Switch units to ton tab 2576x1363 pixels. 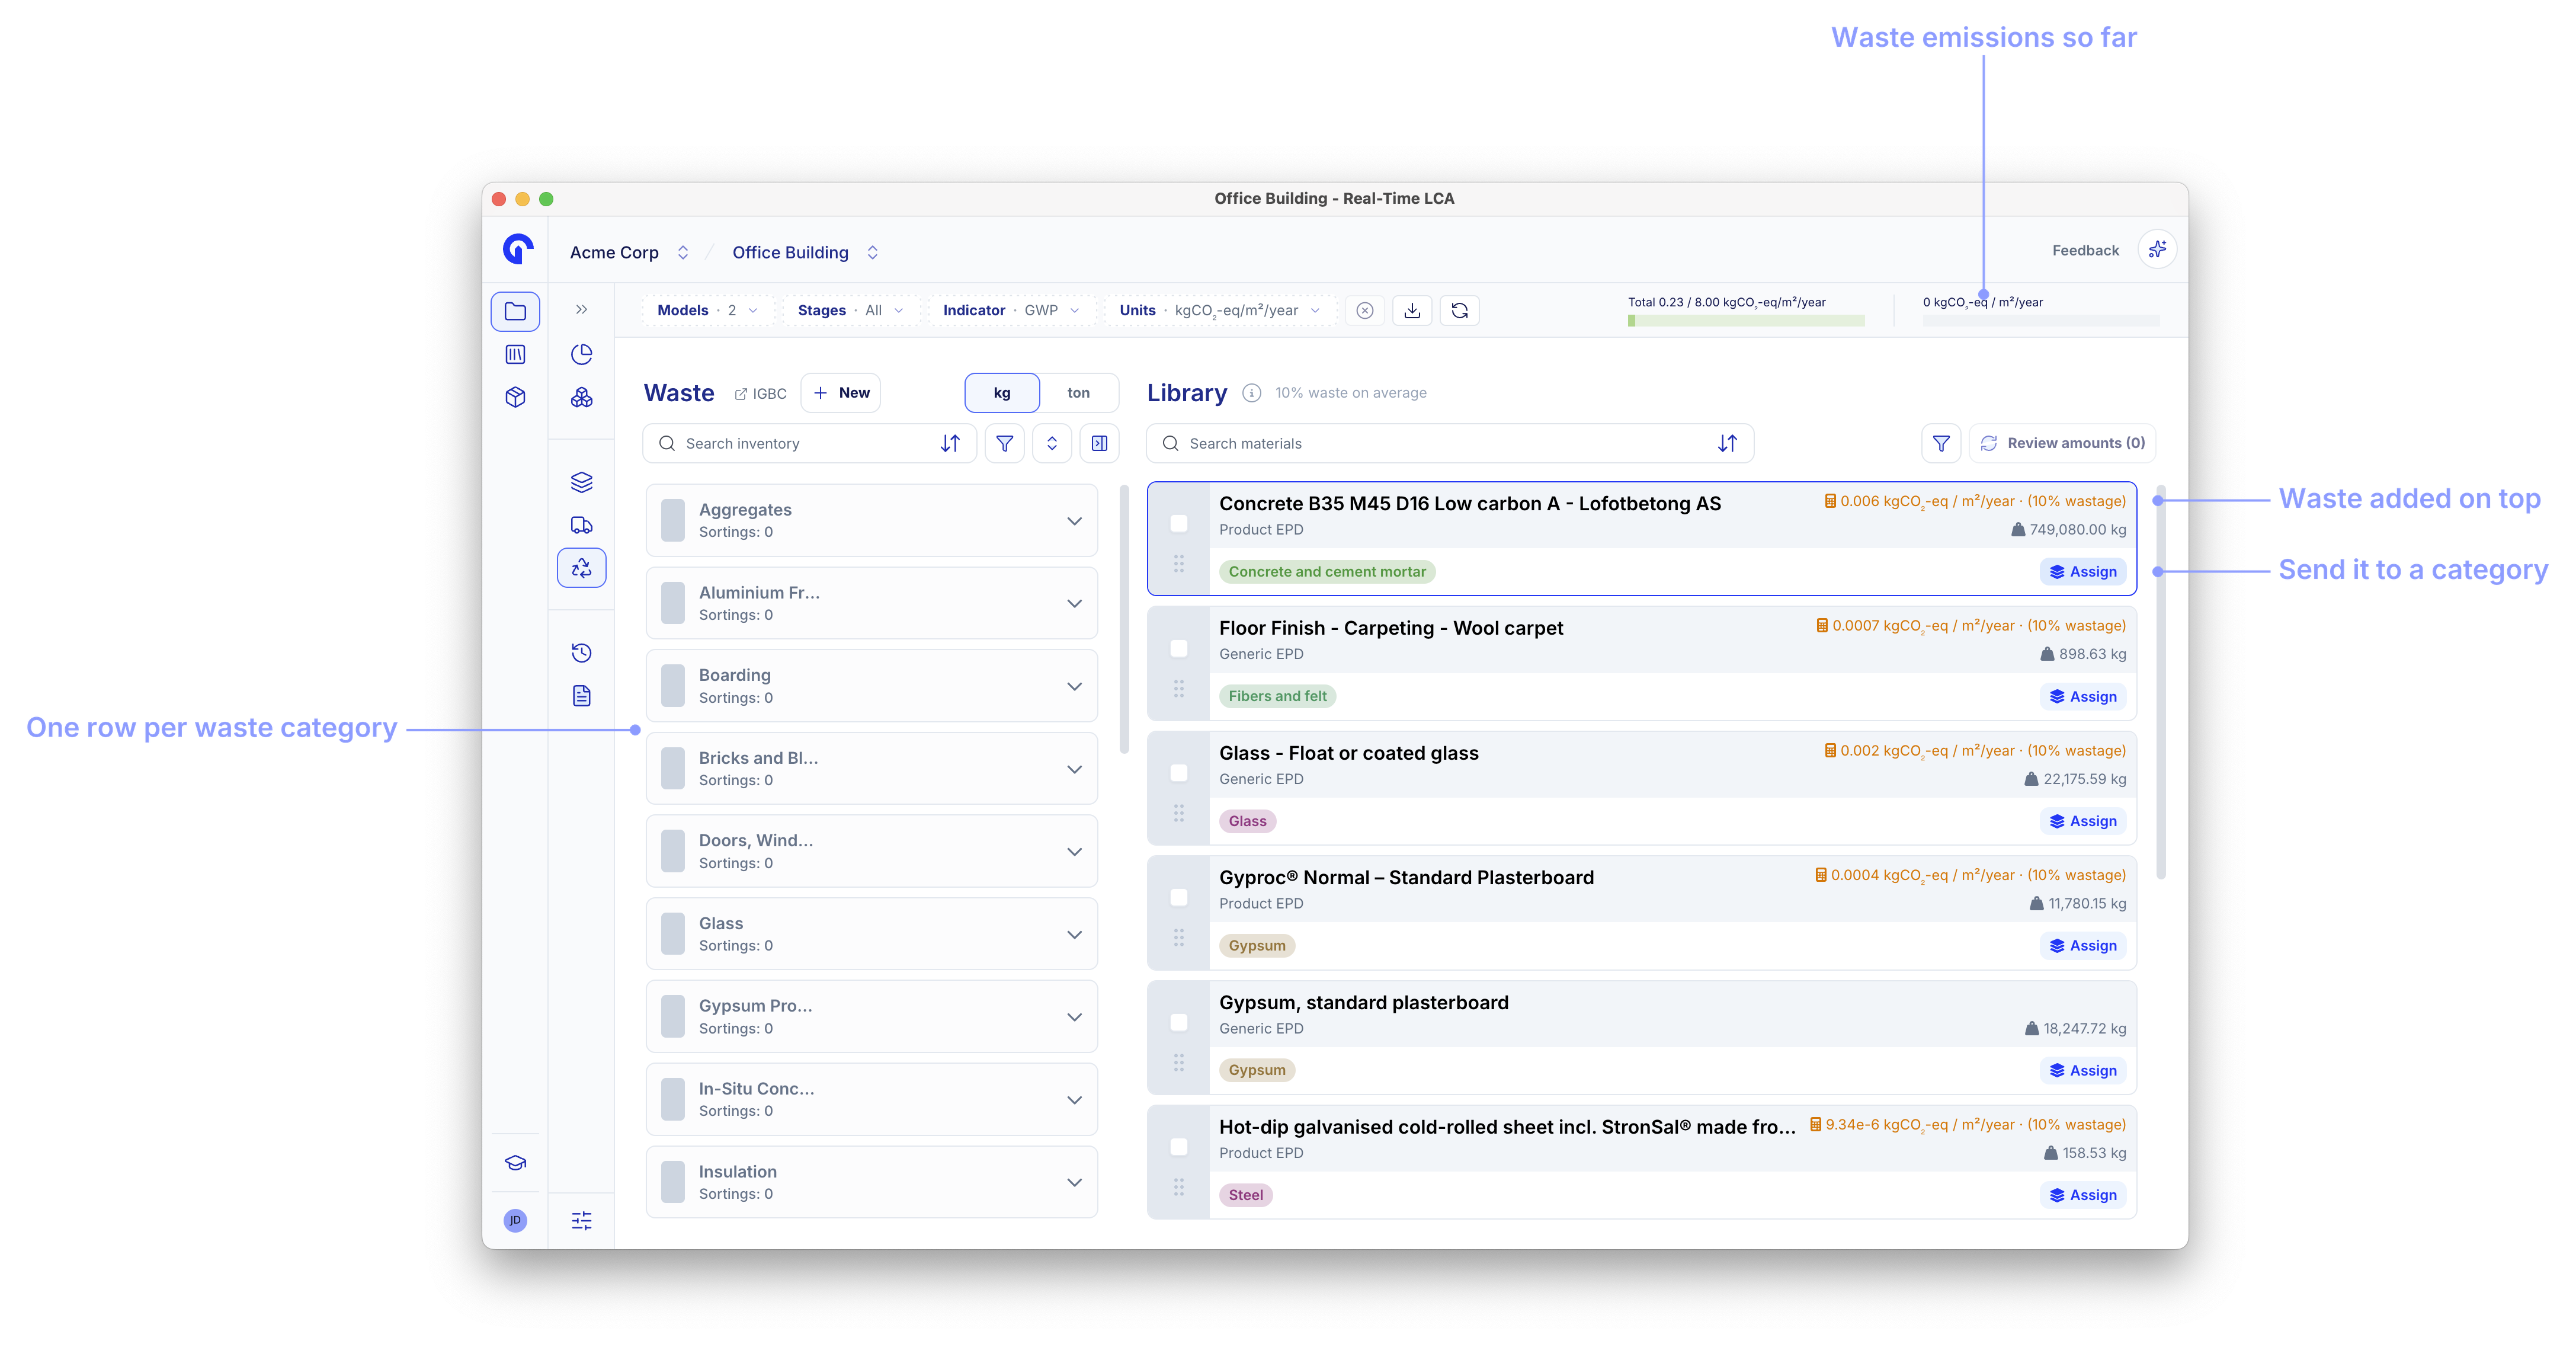pyautogui.click(x=1078, y=393)
